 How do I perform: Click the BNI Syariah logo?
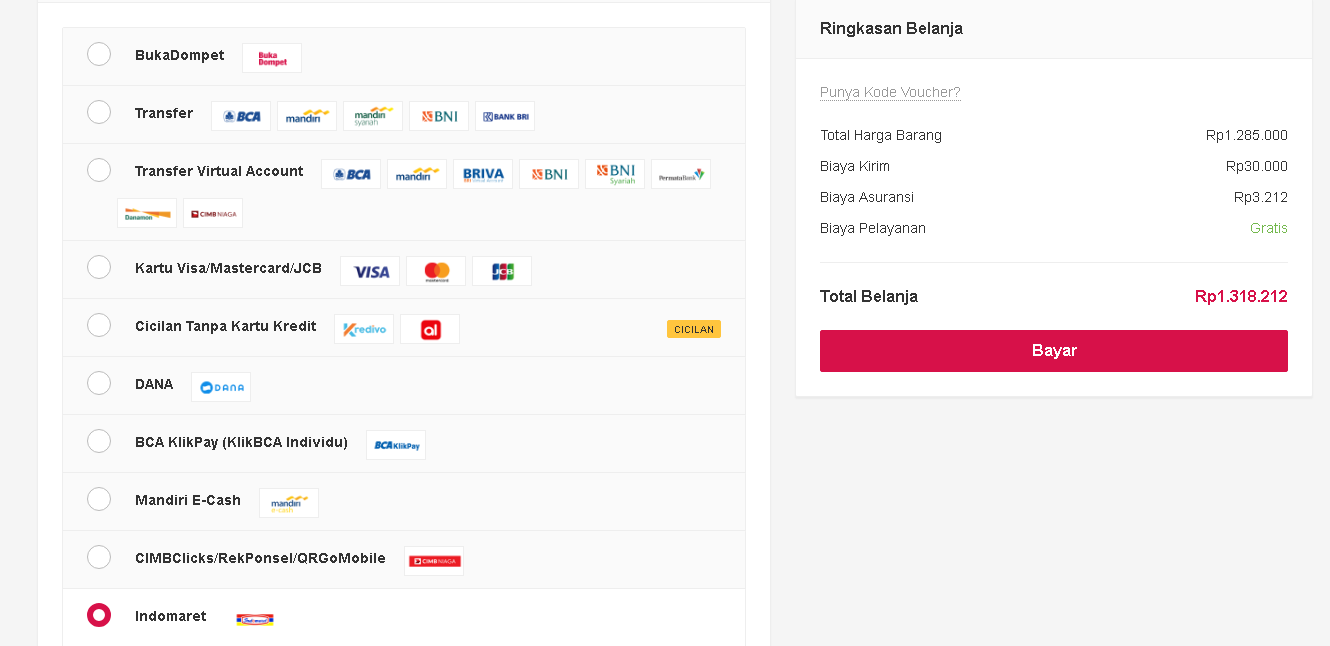coord(615,174)
